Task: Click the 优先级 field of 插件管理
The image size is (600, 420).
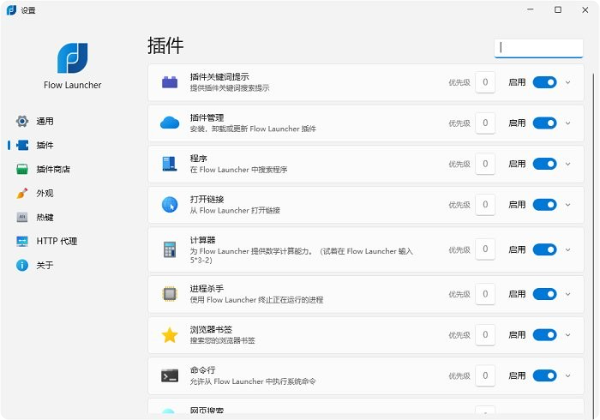Action: [x=485, y=123]
